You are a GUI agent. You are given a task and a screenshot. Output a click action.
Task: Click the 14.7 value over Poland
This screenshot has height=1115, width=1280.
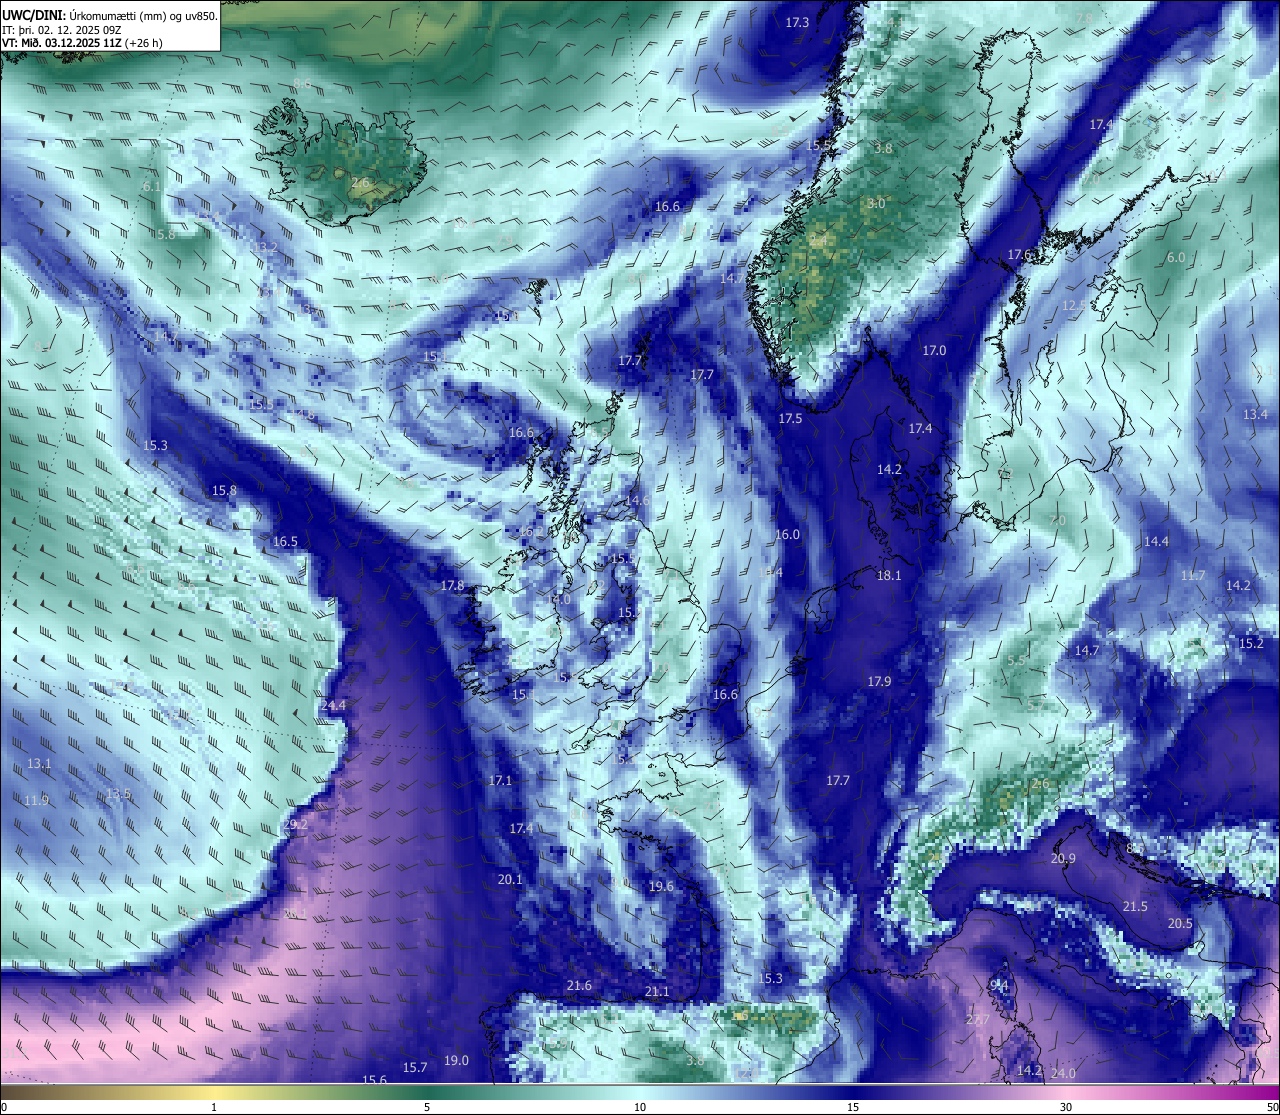click(1087, 650)
